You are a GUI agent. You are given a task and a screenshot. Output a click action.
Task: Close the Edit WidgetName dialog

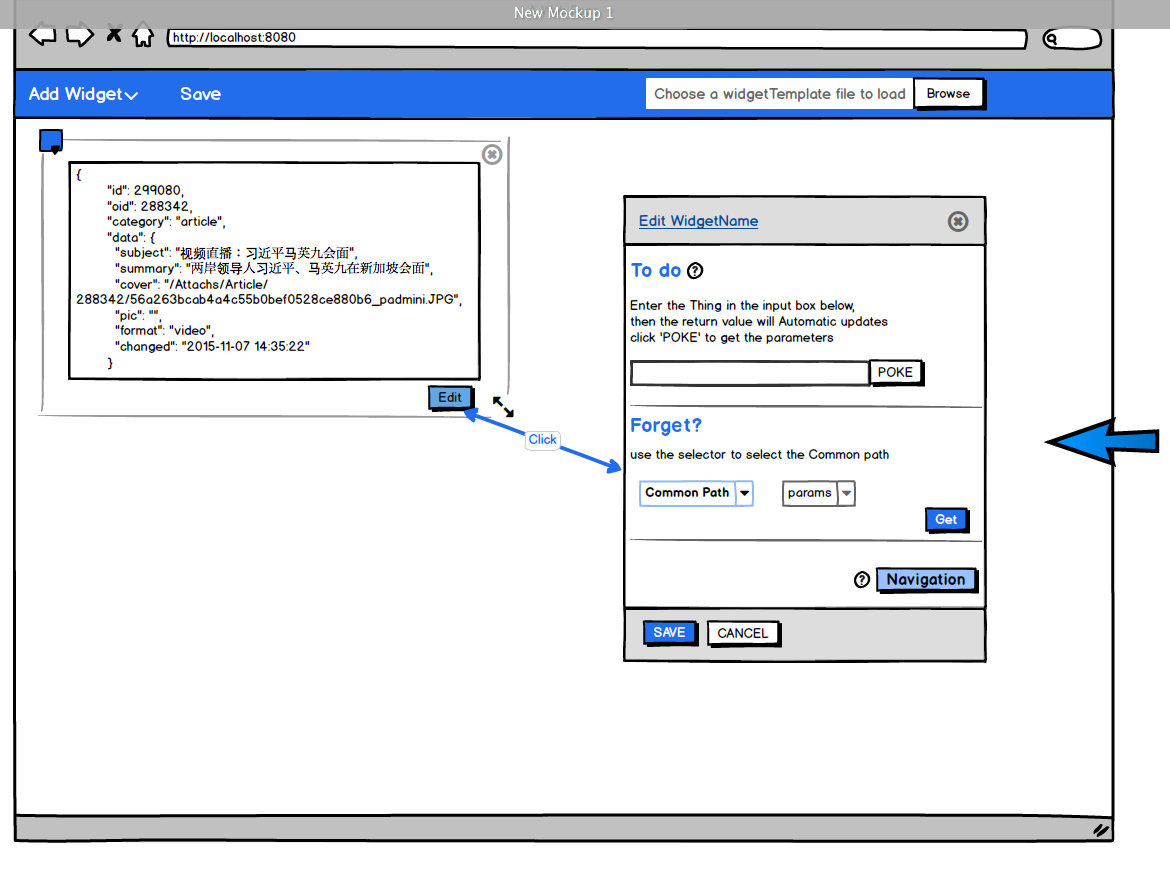pyautogui.click(x=957, y=221)
